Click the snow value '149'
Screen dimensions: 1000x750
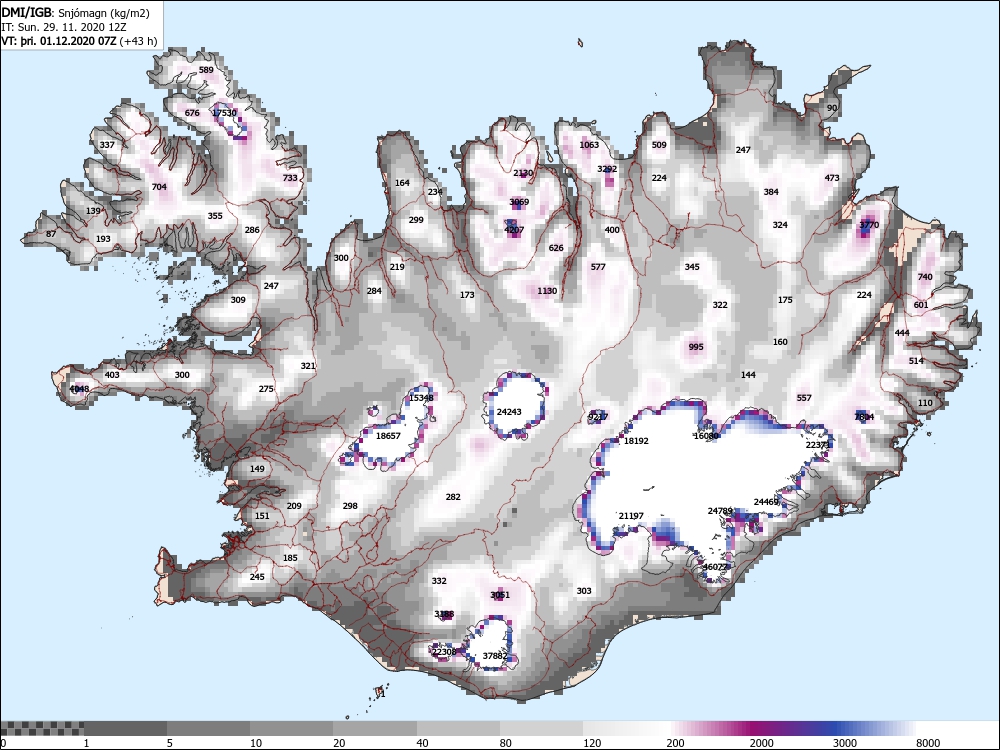[257, 469]
